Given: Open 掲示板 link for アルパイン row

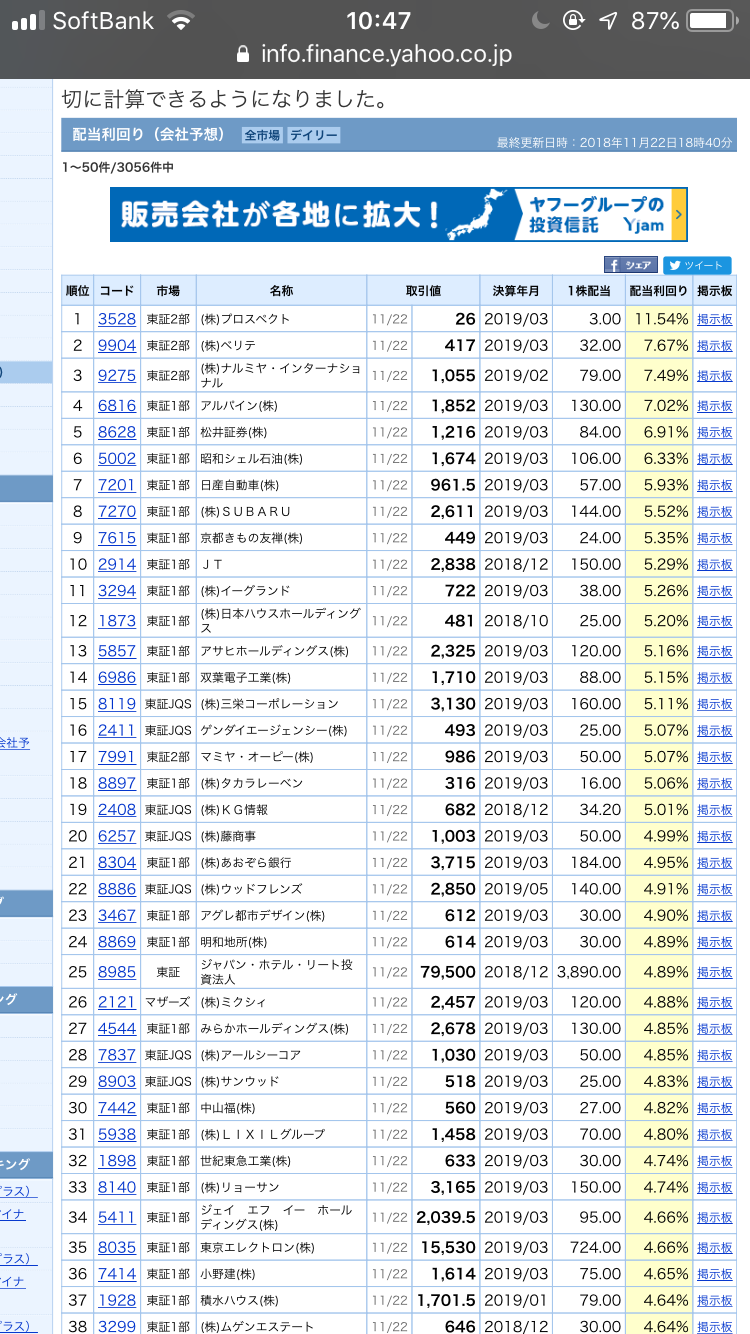Looking at the screenshot, I should (x=715, y=406).
